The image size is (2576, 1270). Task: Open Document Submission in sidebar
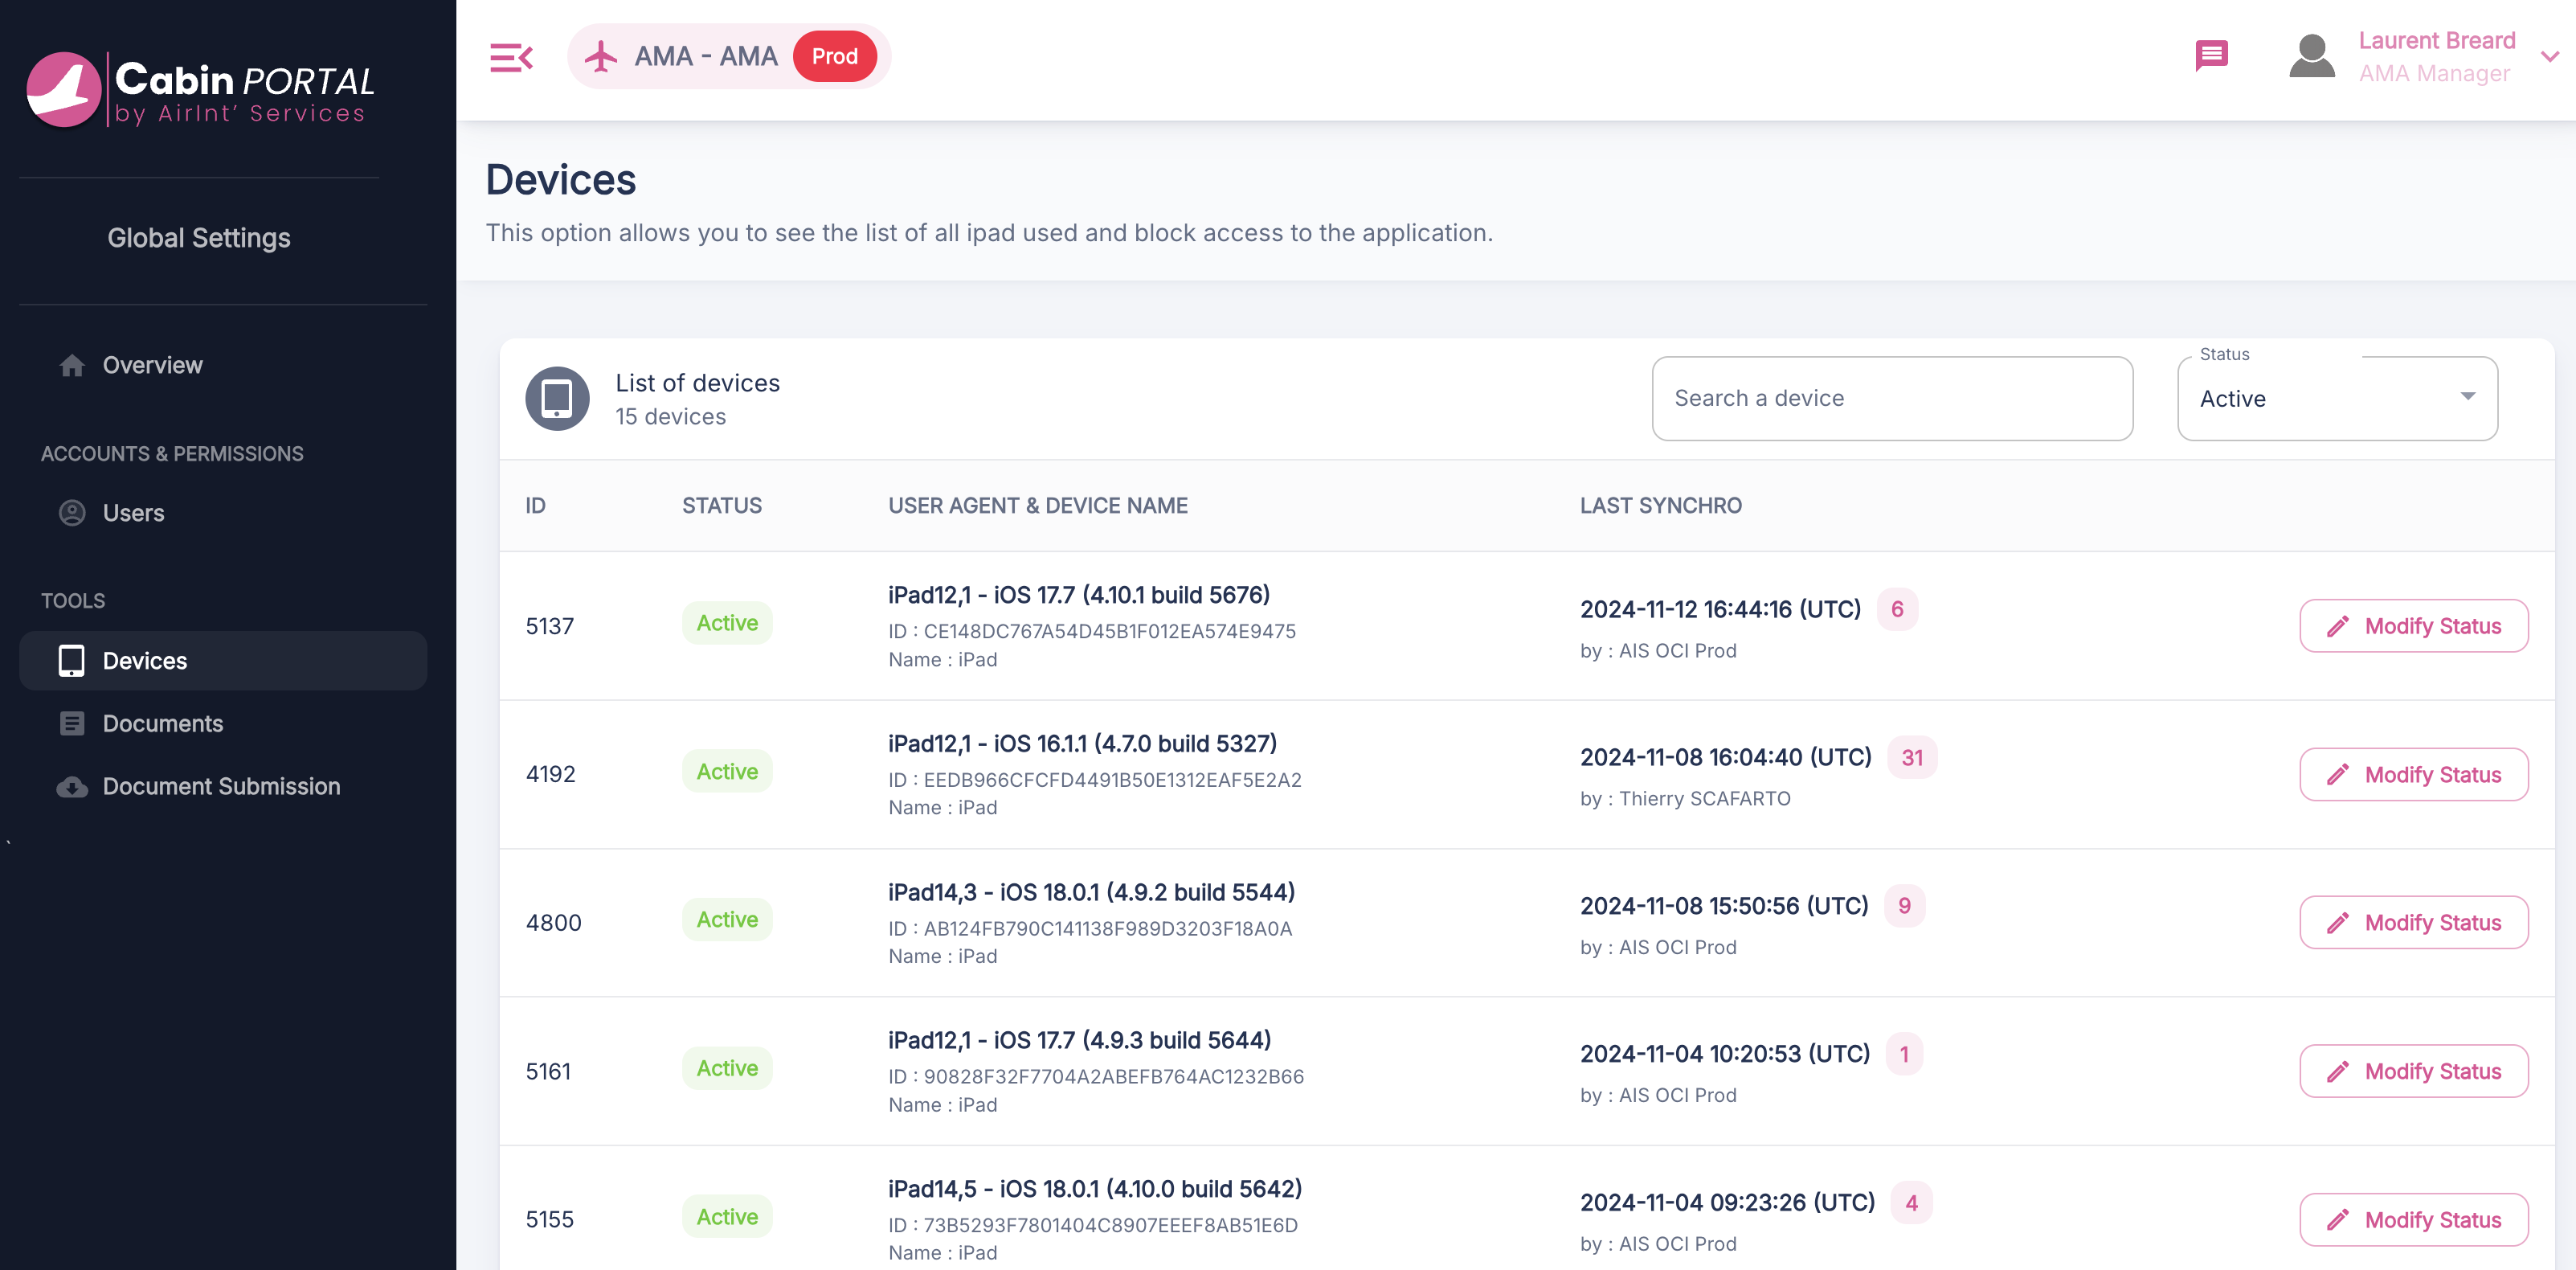(x=221, y=786)
